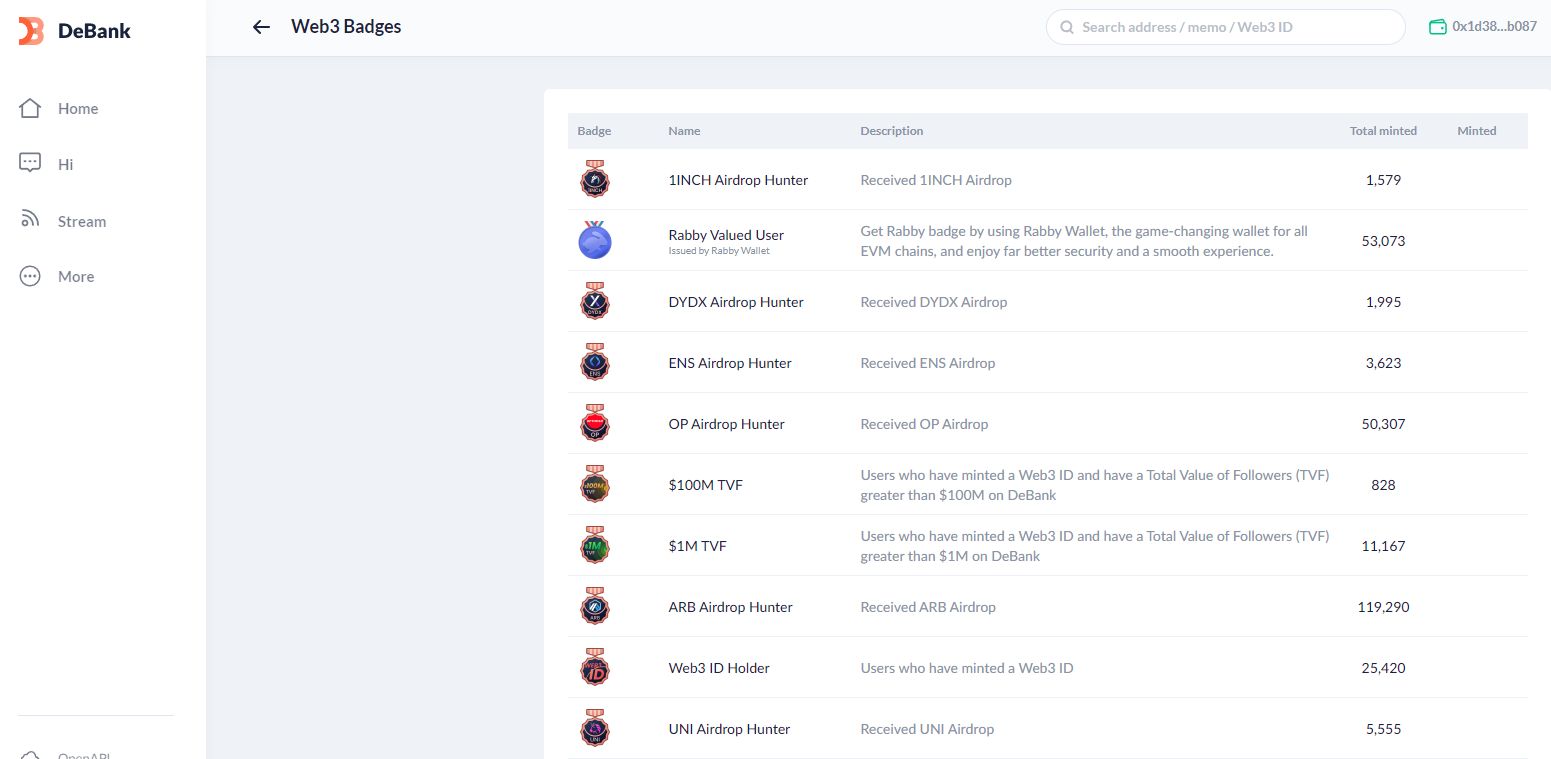The image size is (1551, 759).
Task: Click the total minted value 828
Action: click(1383, 485)
